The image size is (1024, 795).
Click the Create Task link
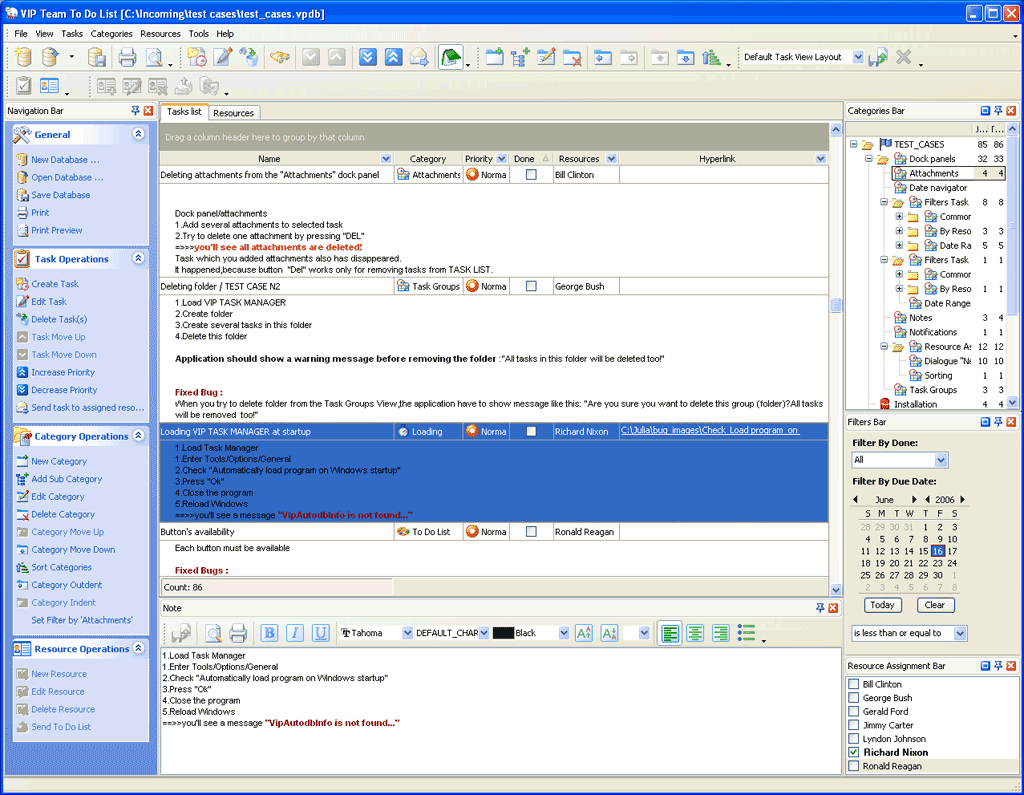(x=54, y=284)
